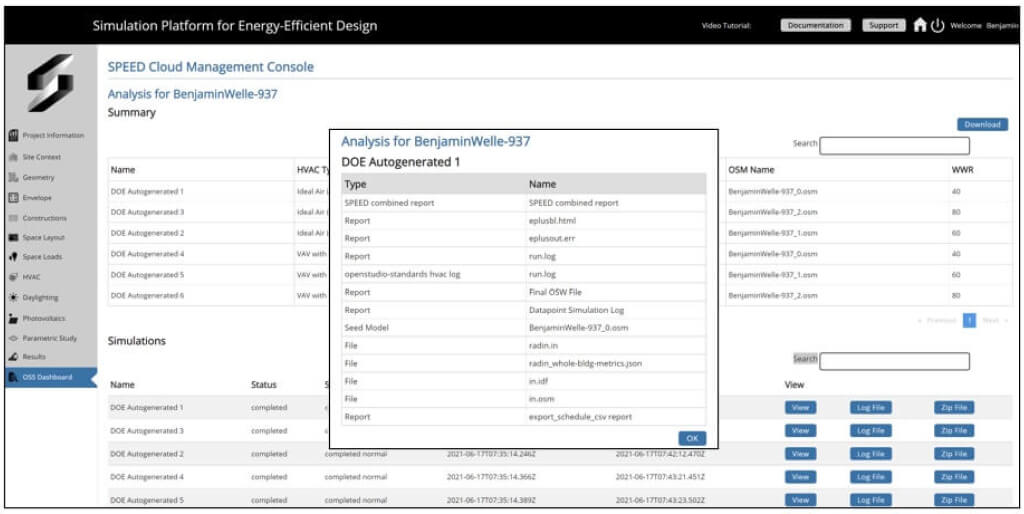1024x514 pixels.
Task: View DOE Autogenerated 1 simulation
Action: [798, 407]
